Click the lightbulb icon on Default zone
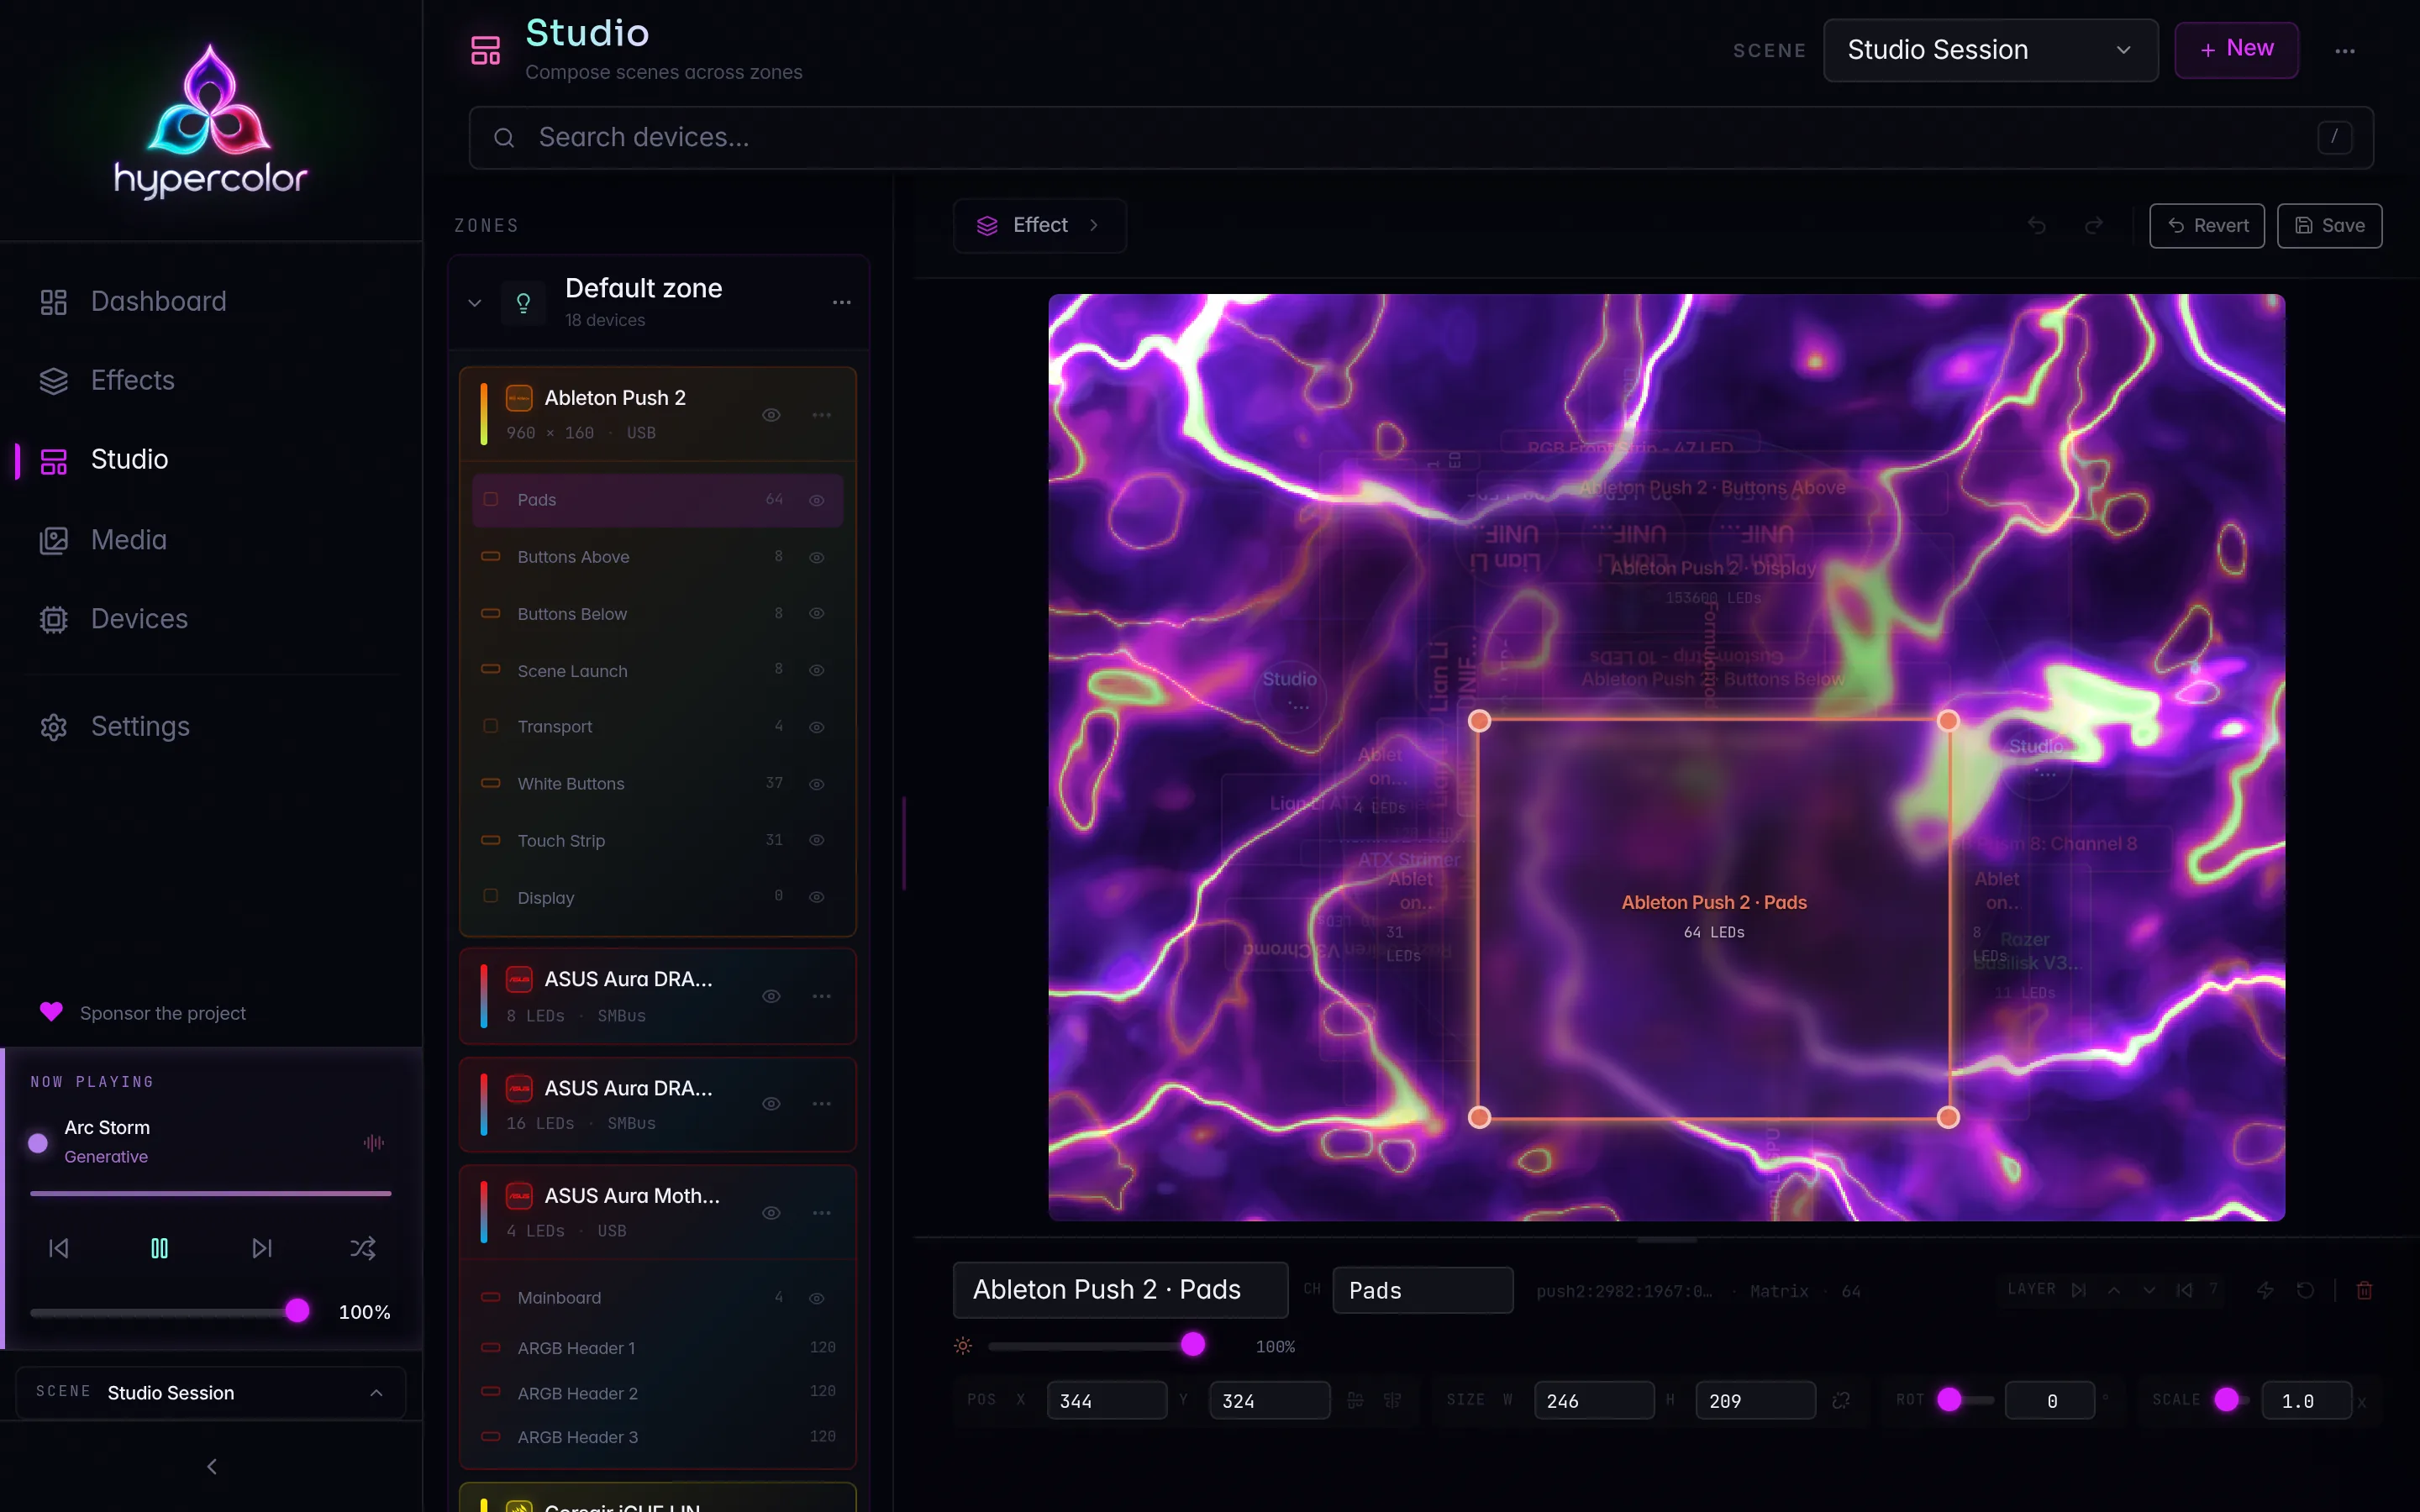The image size is (2420, 1512). pyautogui.click(x=523, y=303)
